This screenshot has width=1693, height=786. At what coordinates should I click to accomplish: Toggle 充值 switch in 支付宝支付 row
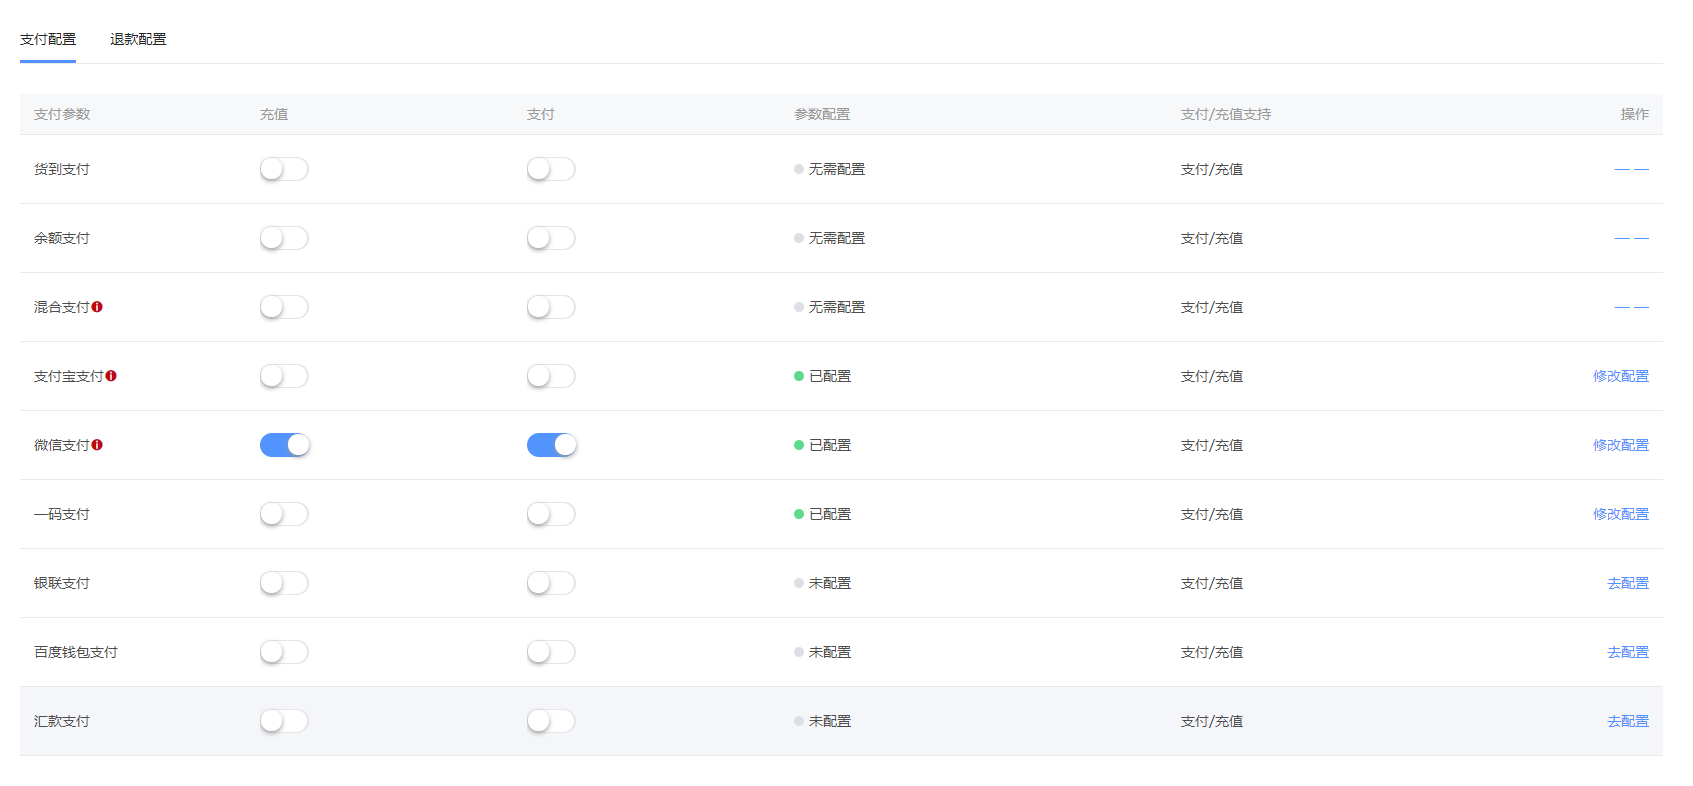[x=284, y=376]
